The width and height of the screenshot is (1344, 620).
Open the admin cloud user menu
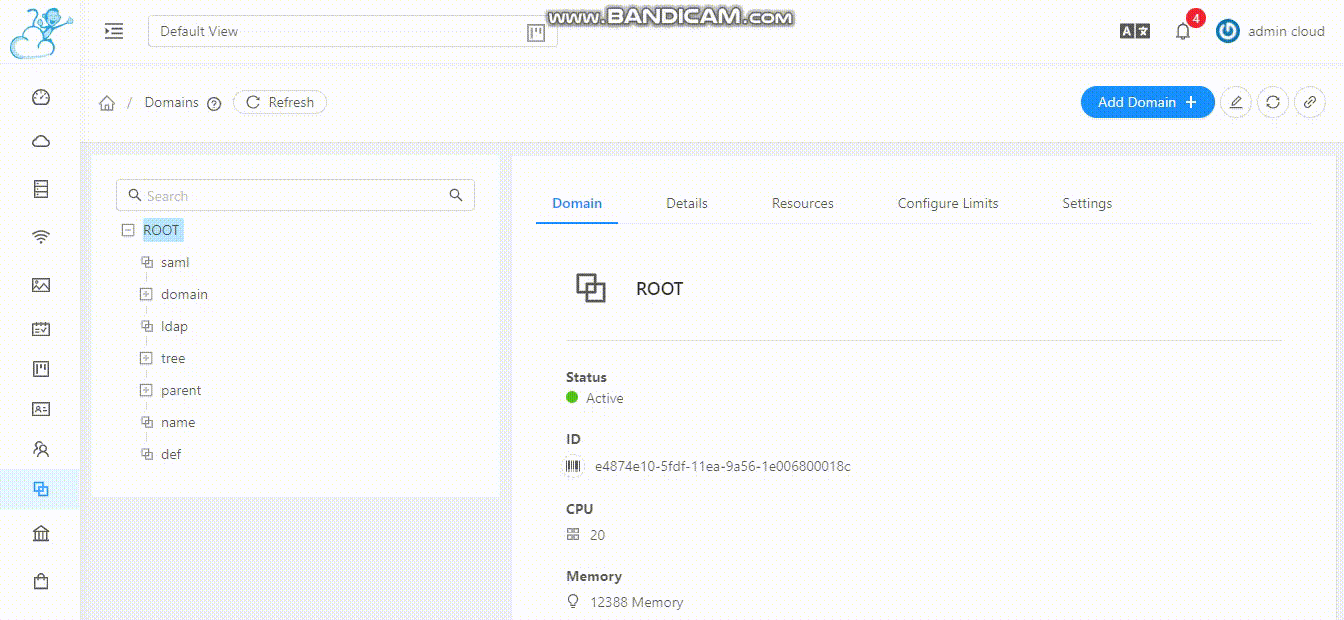[1270, 31]
